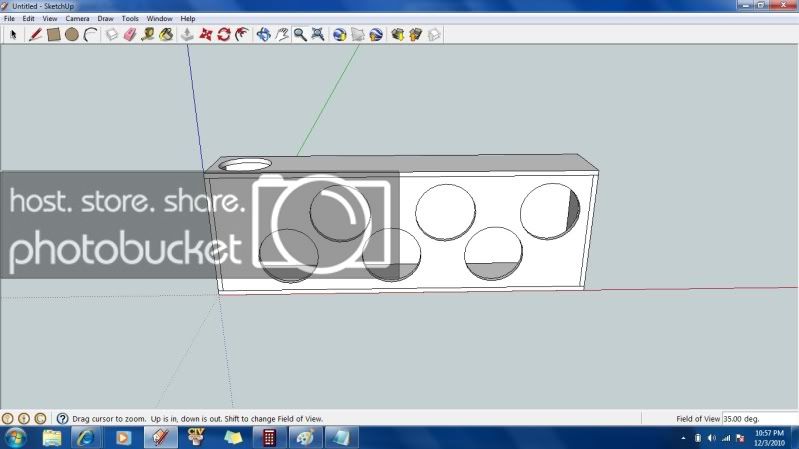Image resolution: width=799 pixels, height=449 pixels.
Task: Click the oval hole on the box top
Action: click(245, 165)
